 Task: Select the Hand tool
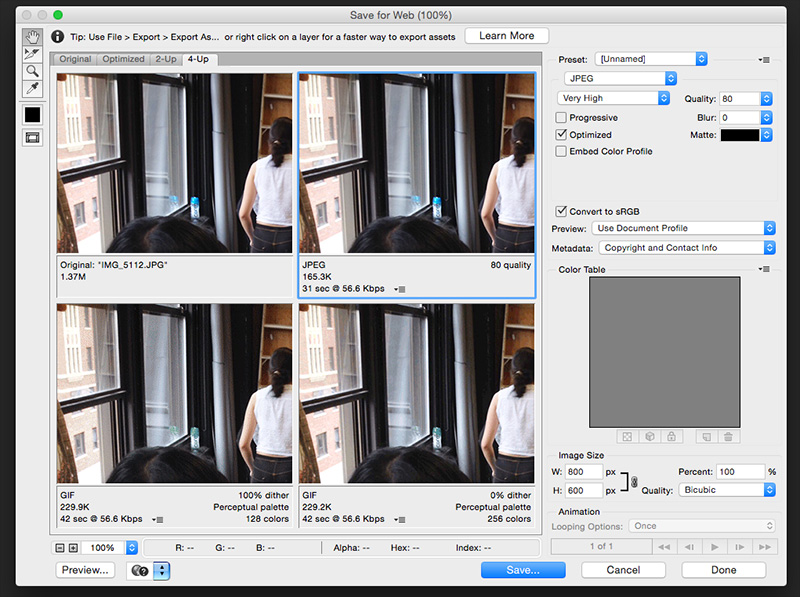33,36
